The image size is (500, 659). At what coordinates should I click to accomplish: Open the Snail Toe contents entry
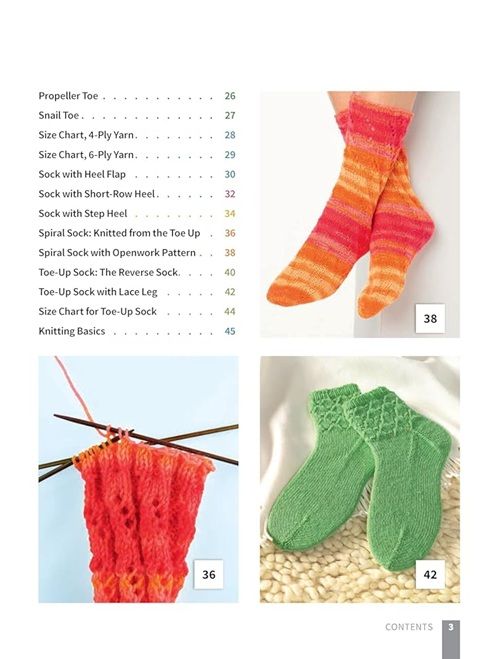click(x=137, y=115)
